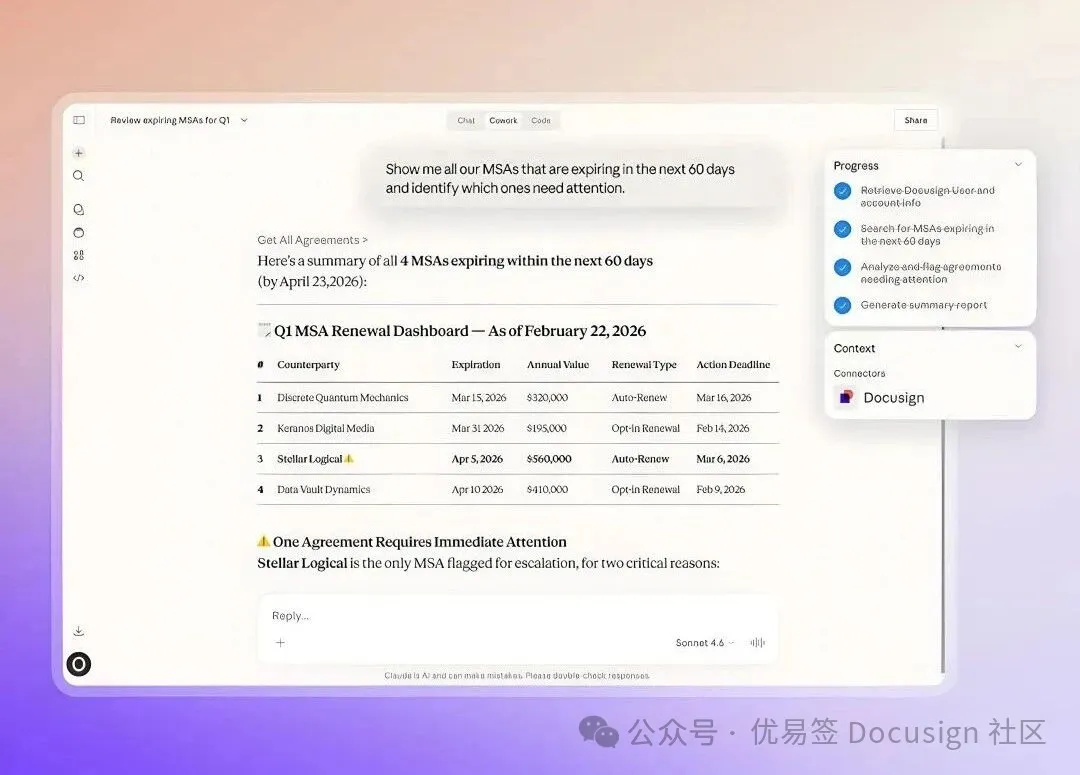Open the Sonnet 4.6 model selector
The height and width of the screenshot is (775, 1080).
(704, 643)
